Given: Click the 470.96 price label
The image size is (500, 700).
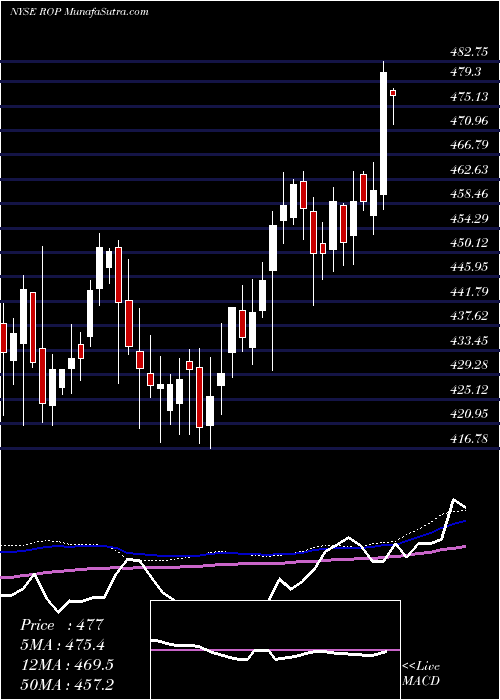Looking at the screenshot, I should tap(469, 121).
